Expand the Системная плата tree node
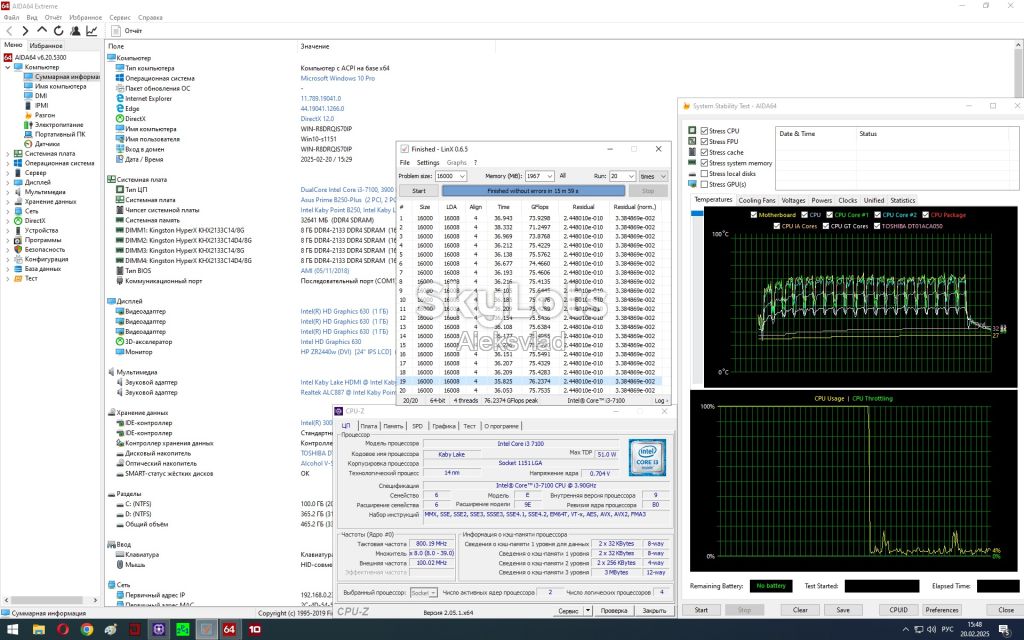This screenshot has width=1024, height=640. tap(8, 153)
